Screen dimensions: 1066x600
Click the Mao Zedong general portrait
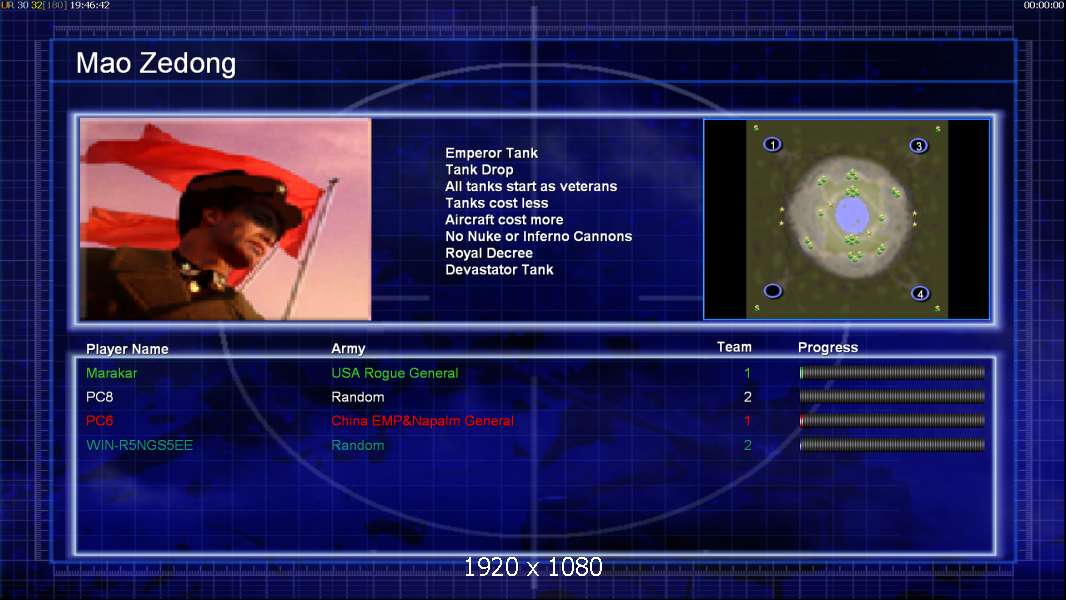tap(226, 219)
